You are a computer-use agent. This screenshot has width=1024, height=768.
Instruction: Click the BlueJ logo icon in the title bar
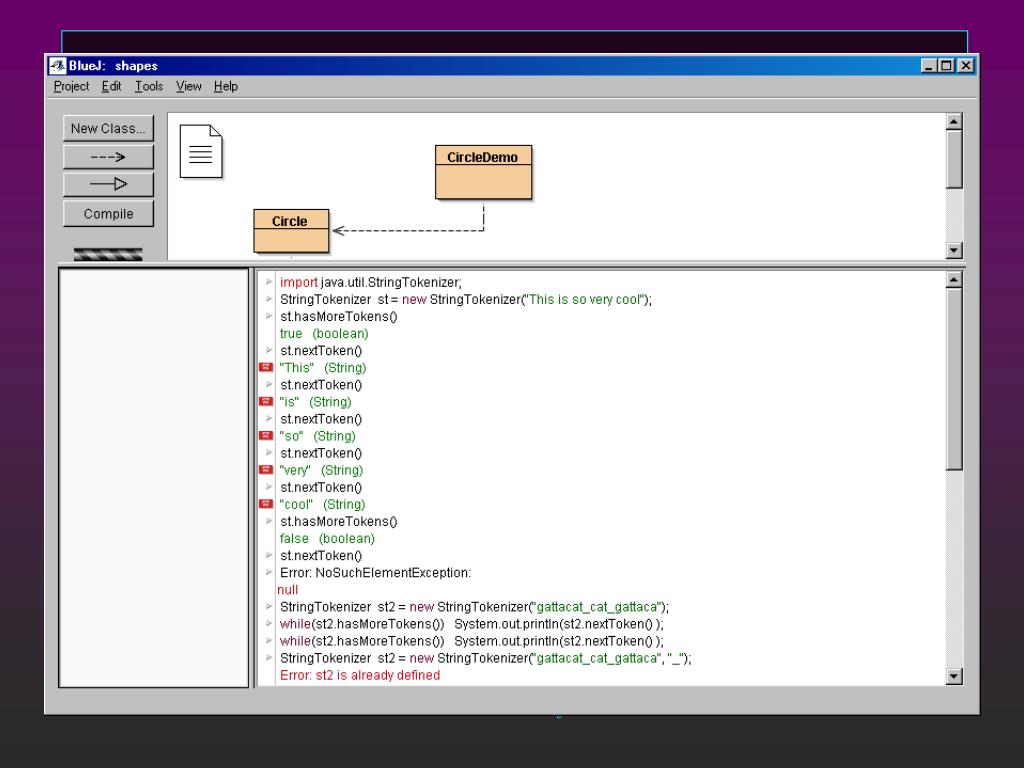(x=57, y=66)
